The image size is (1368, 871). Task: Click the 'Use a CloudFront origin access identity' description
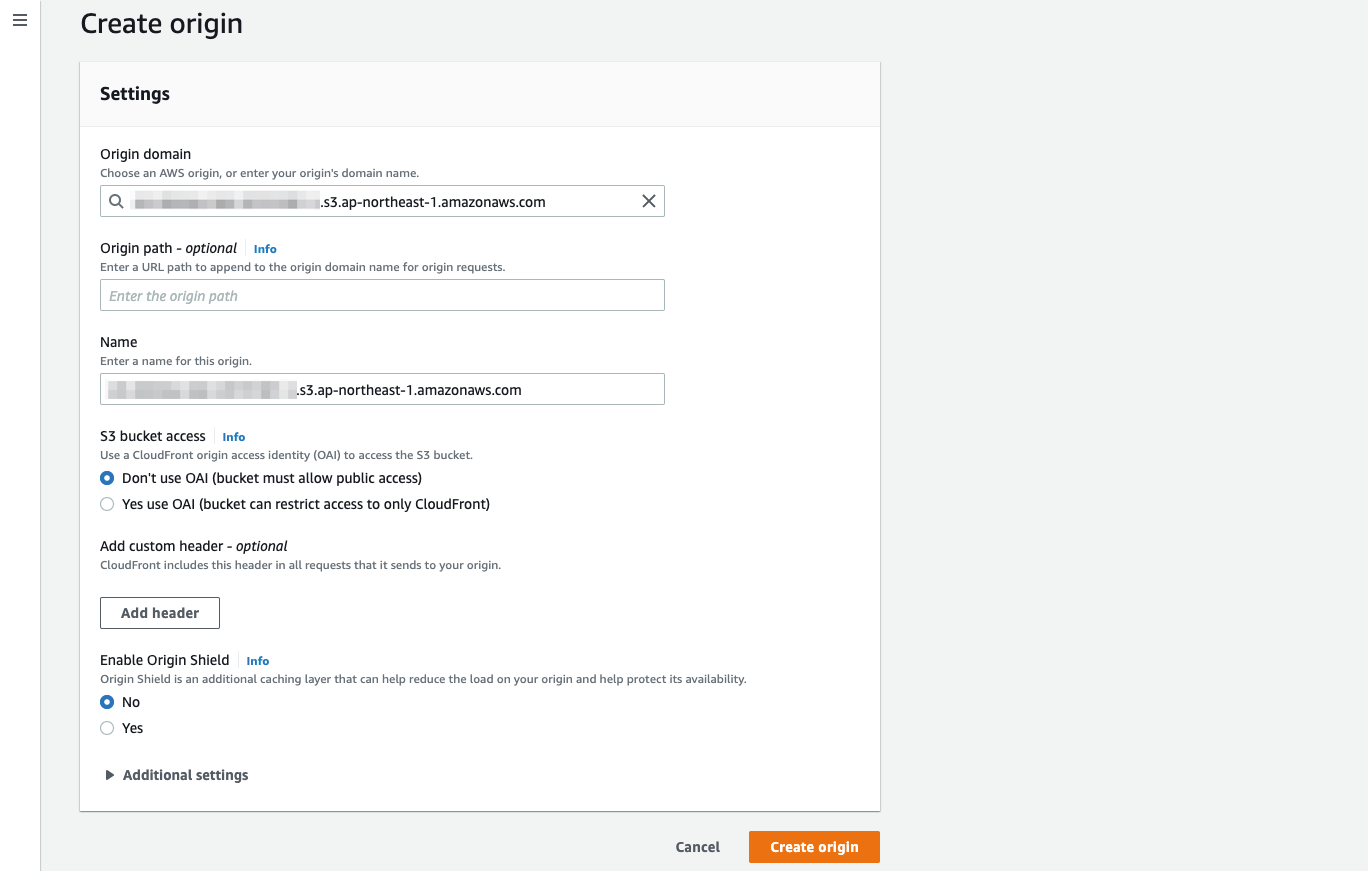tap(286, 455)
